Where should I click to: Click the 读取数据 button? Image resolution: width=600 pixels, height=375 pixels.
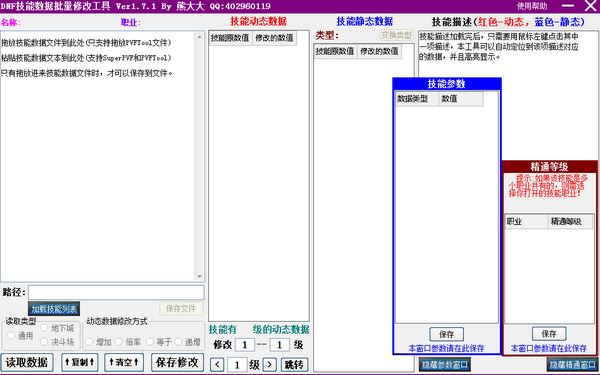tap(26, 362)
